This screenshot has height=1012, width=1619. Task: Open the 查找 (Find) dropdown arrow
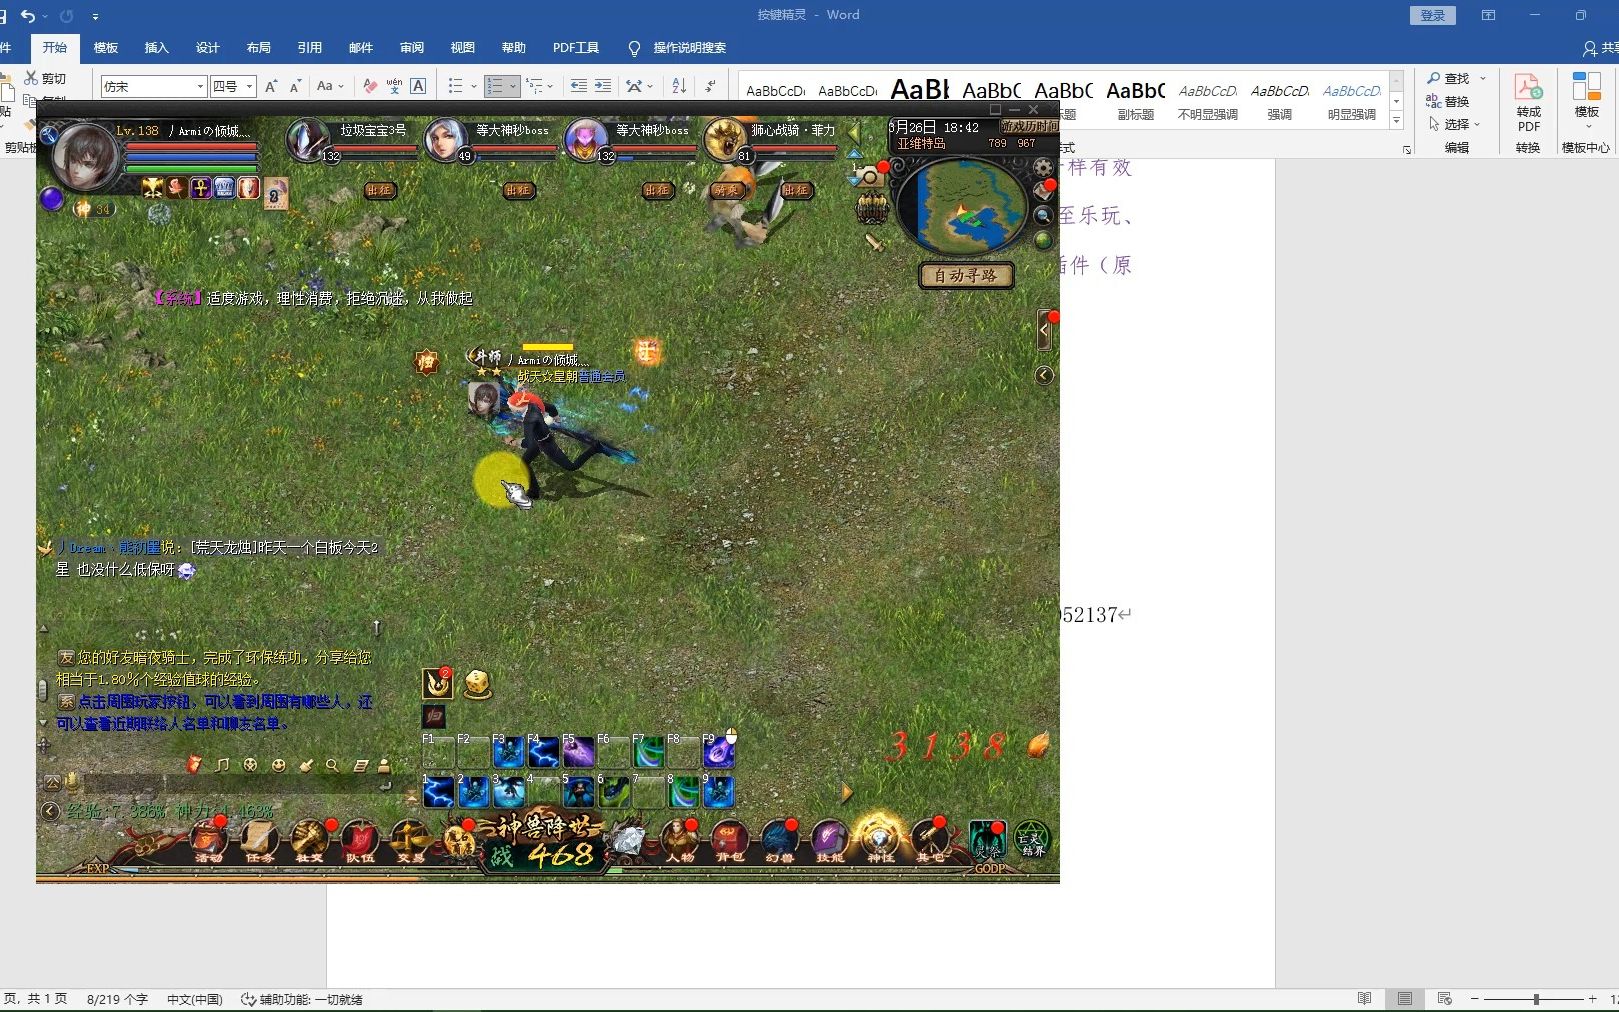[1483, 78]
